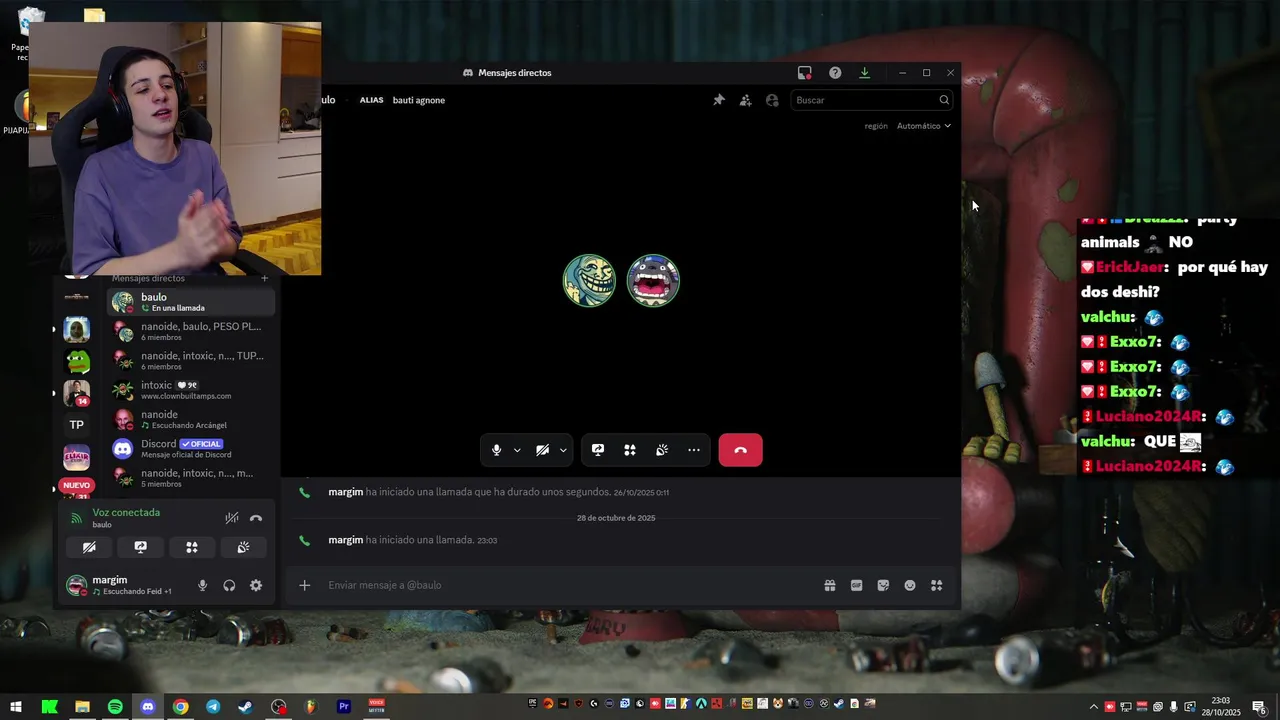Screen dimensions: 1280x720
Task: Open the inbox icon in Discord title bar
Action: tap(804, 73)
